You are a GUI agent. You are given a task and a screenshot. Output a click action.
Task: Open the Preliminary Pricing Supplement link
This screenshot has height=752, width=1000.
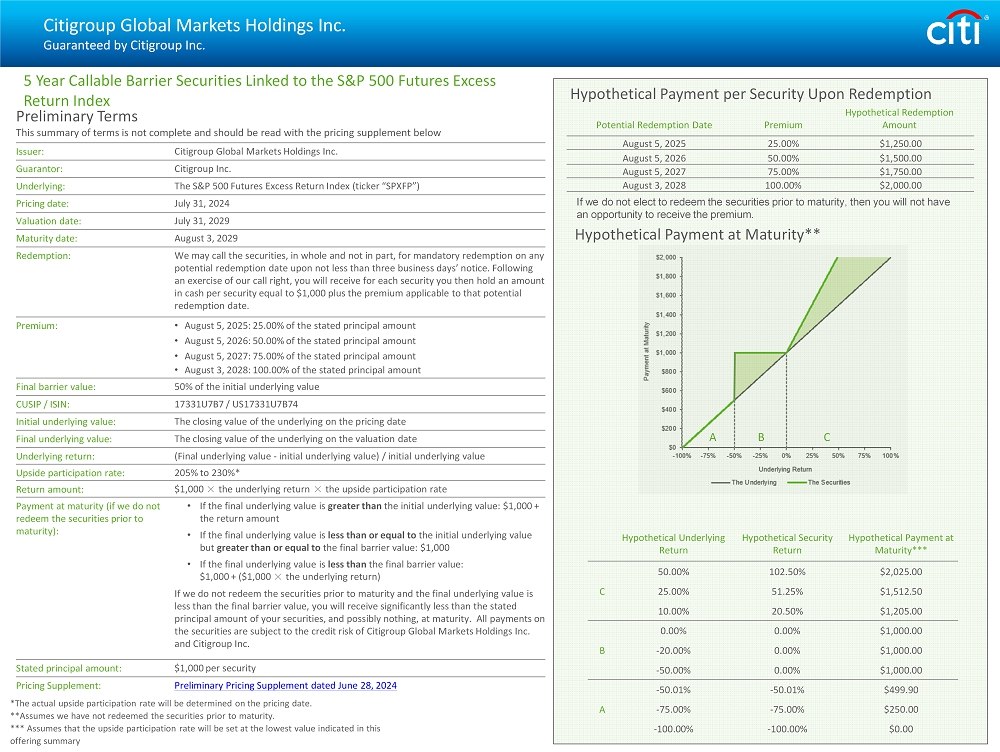(x=285, y=686)
